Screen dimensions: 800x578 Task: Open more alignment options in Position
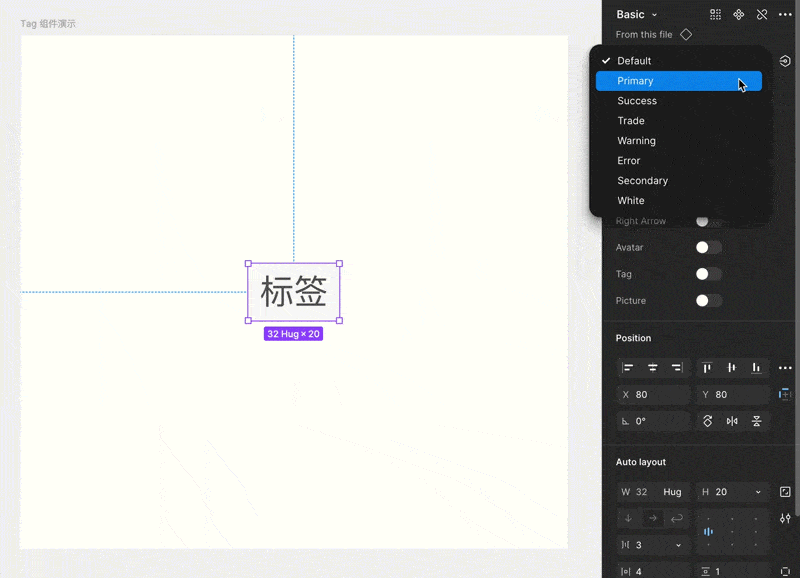click(x=785, y=368)
